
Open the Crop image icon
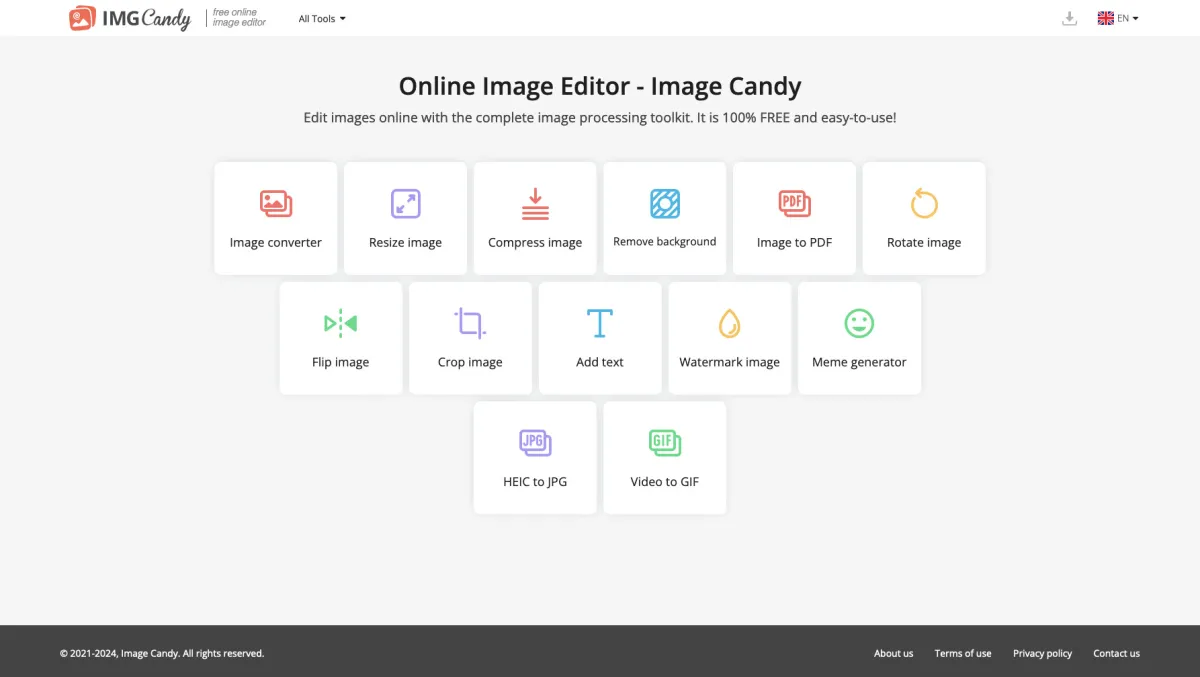click(470, 323)
